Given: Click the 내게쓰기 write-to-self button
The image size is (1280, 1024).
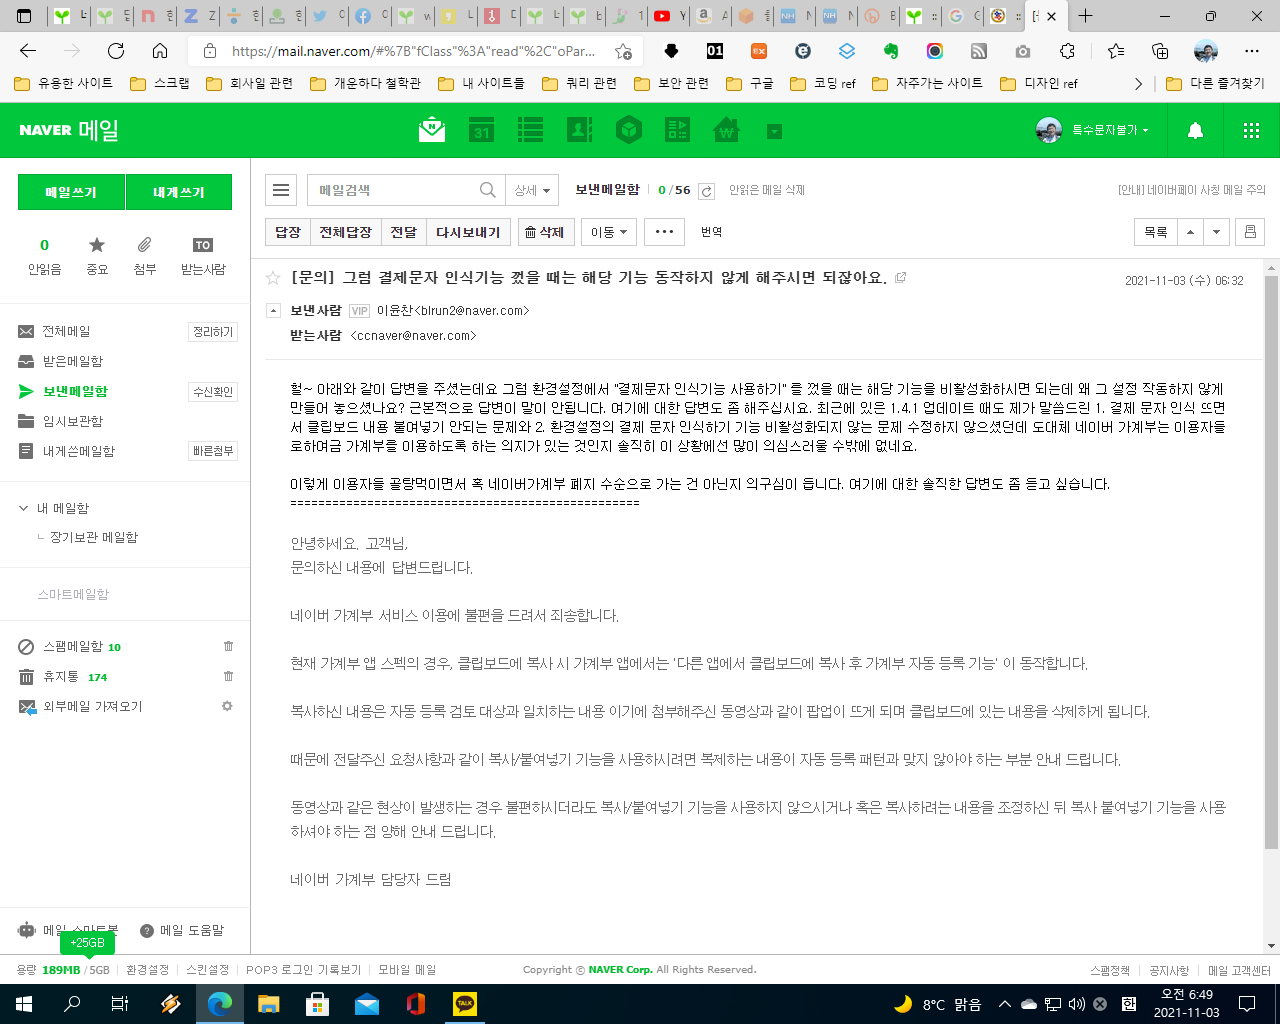Looking at the screenshot, I should click(179, 192).
